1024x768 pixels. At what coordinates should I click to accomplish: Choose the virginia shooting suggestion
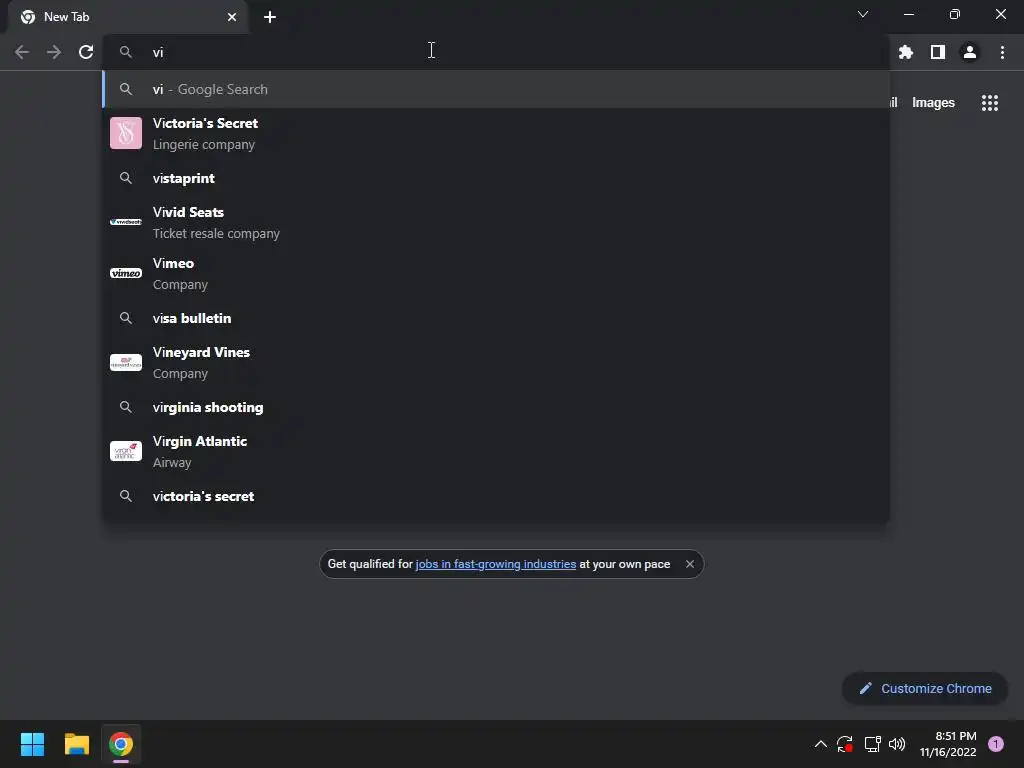pos(496,408)
